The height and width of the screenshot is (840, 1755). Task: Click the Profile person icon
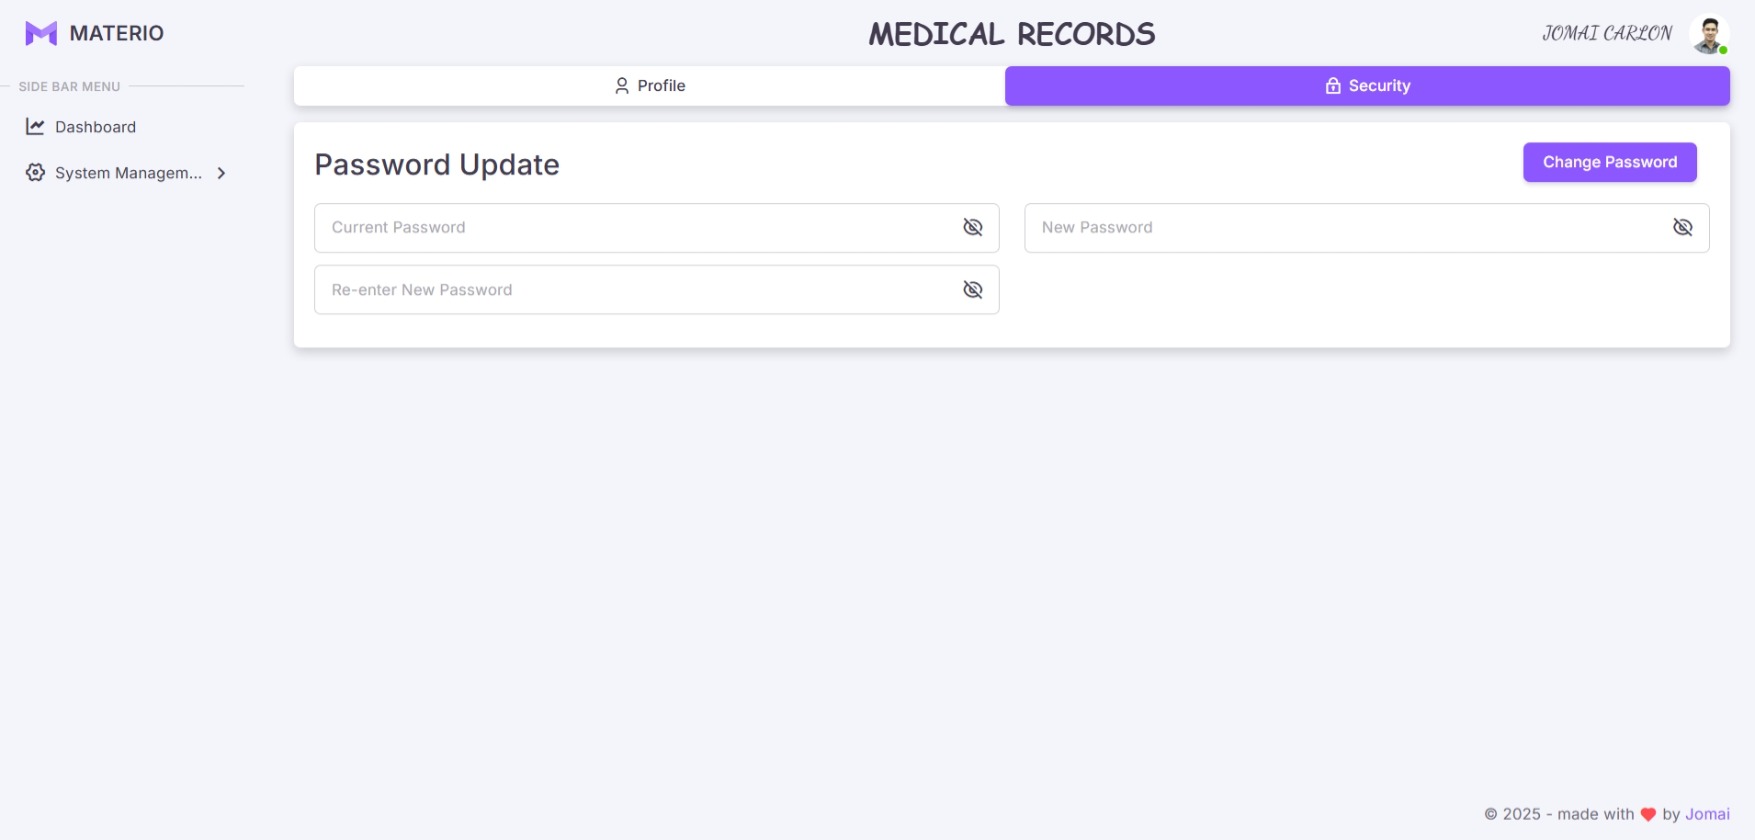[622, 86]
